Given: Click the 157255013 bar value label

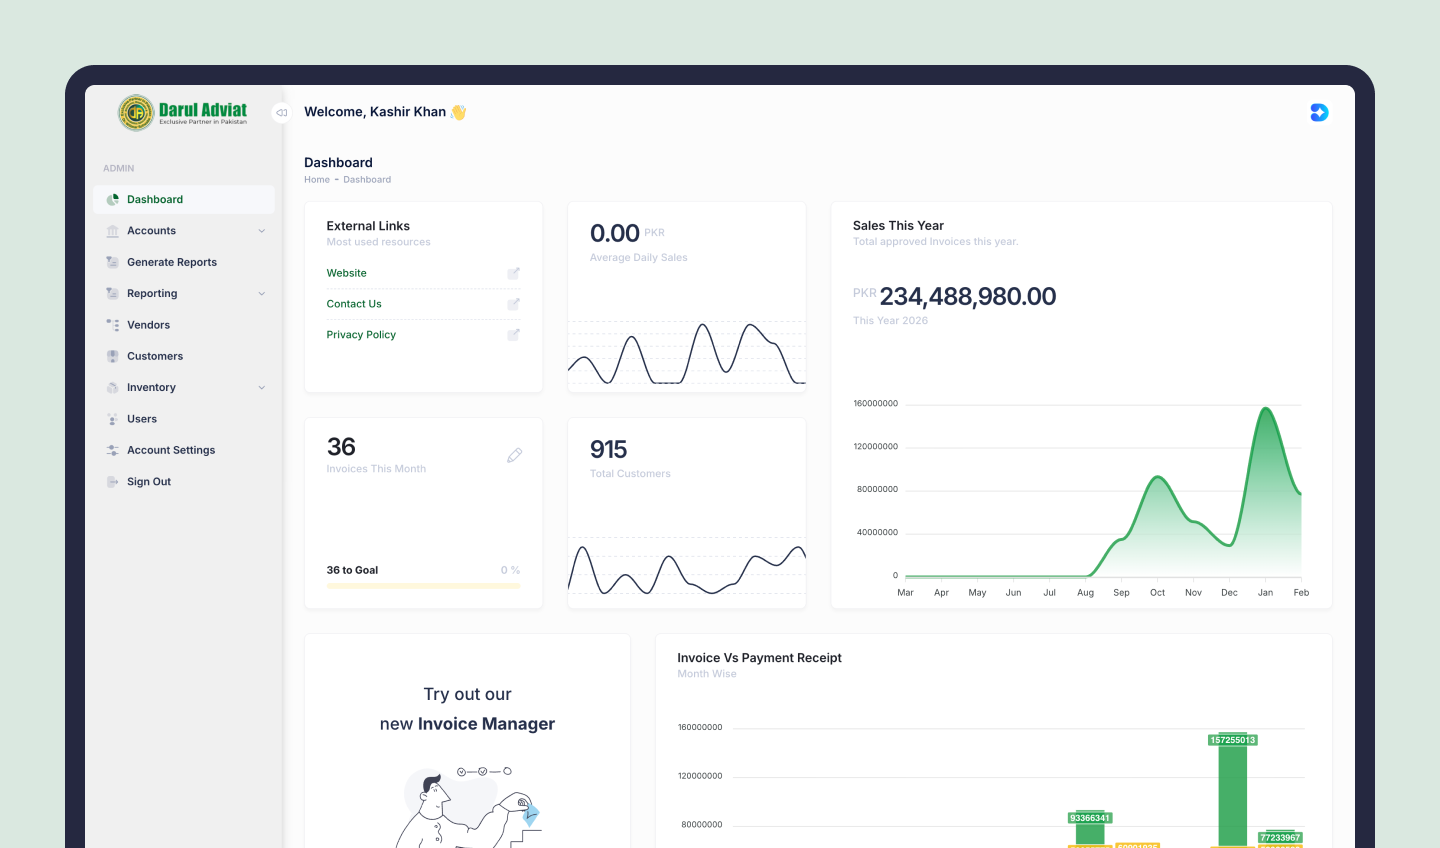Looking at the screenshot, I should pyautogui.click(x=1233, y=740).
